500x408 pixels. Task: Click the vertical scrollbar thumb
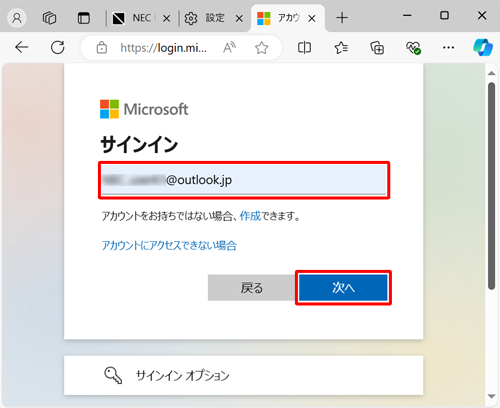click(491, 186)
